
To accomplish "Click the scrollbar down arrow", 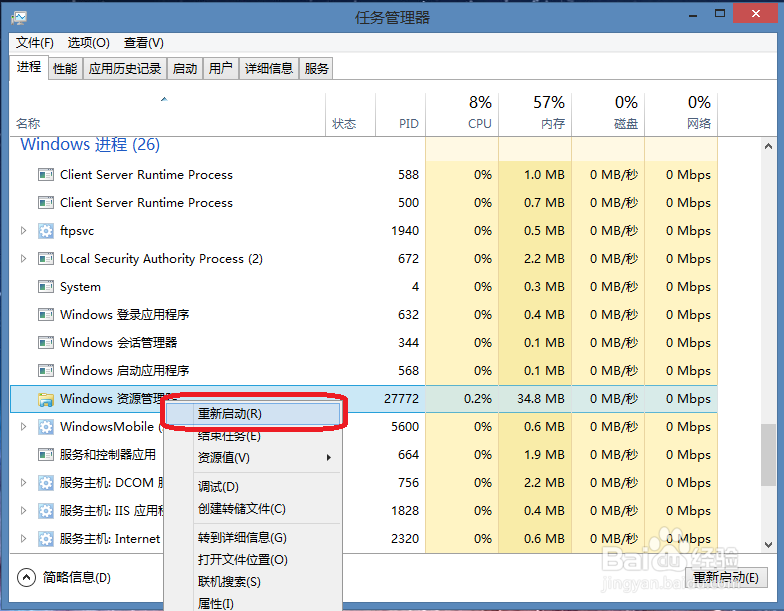I will pyautogui.click(x=768, y=544).
